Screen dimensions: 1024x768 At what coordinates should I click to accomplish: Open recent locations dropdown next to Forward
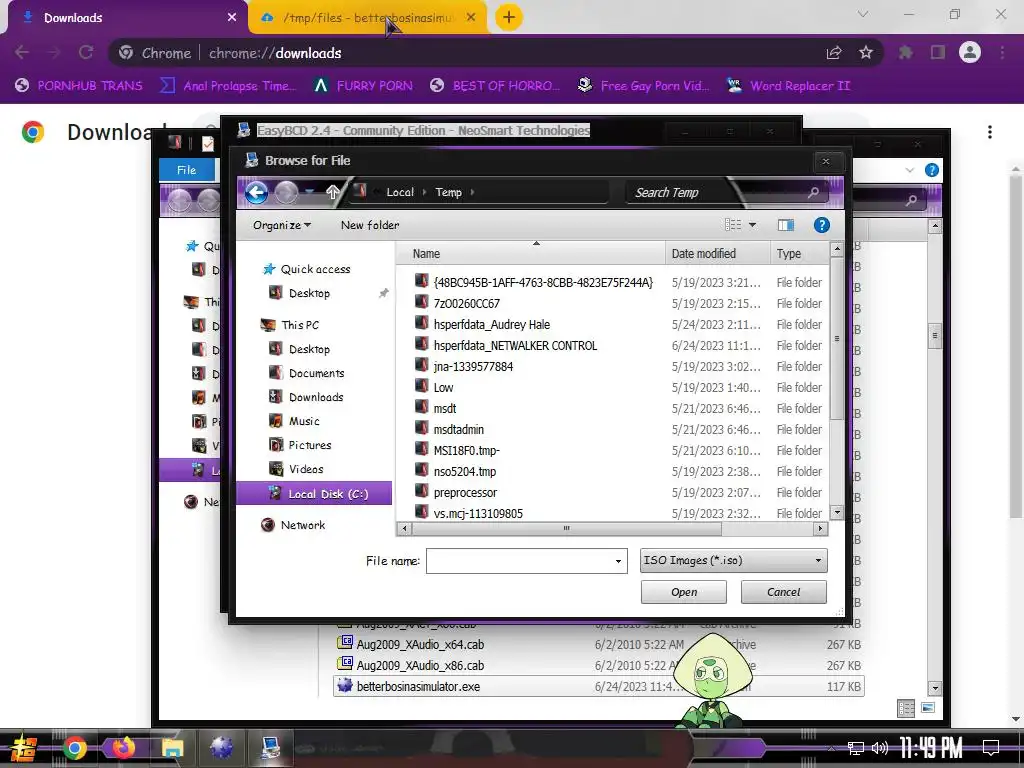pos(310,192)
